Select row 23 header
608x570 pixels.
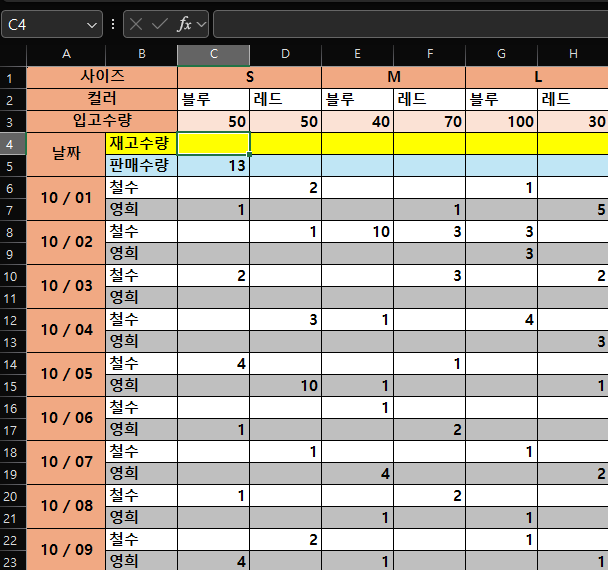pos(13,561)
